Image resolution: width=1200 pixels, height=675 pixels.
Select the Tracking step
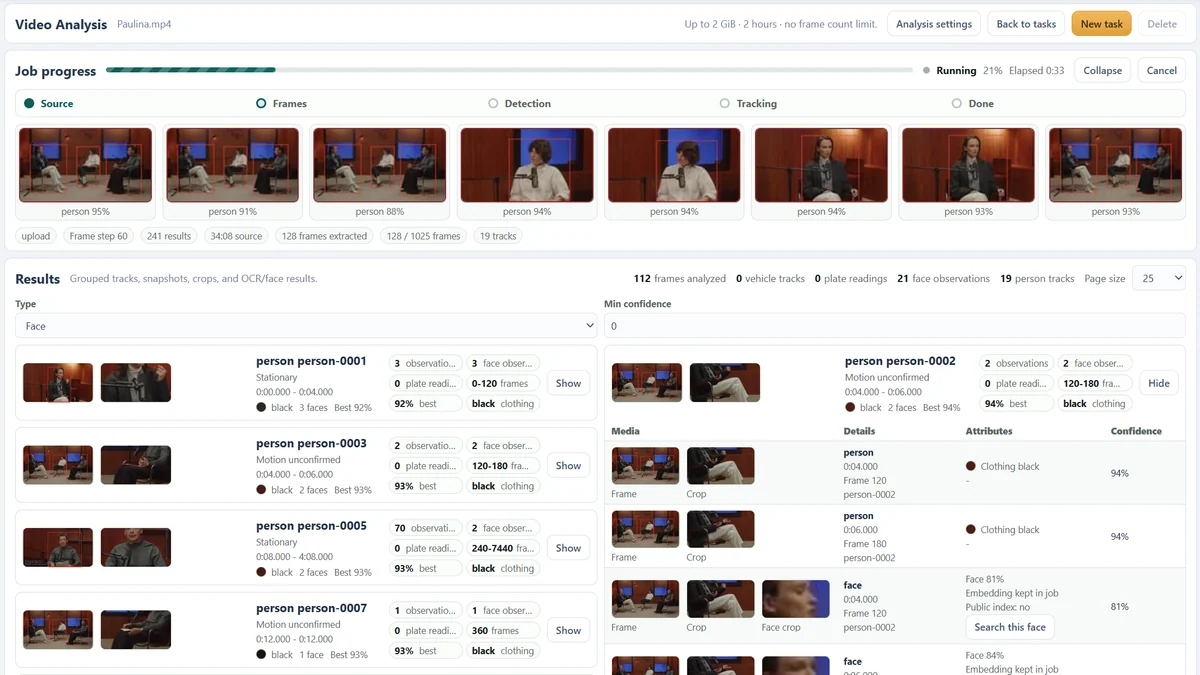coord(748,104)
